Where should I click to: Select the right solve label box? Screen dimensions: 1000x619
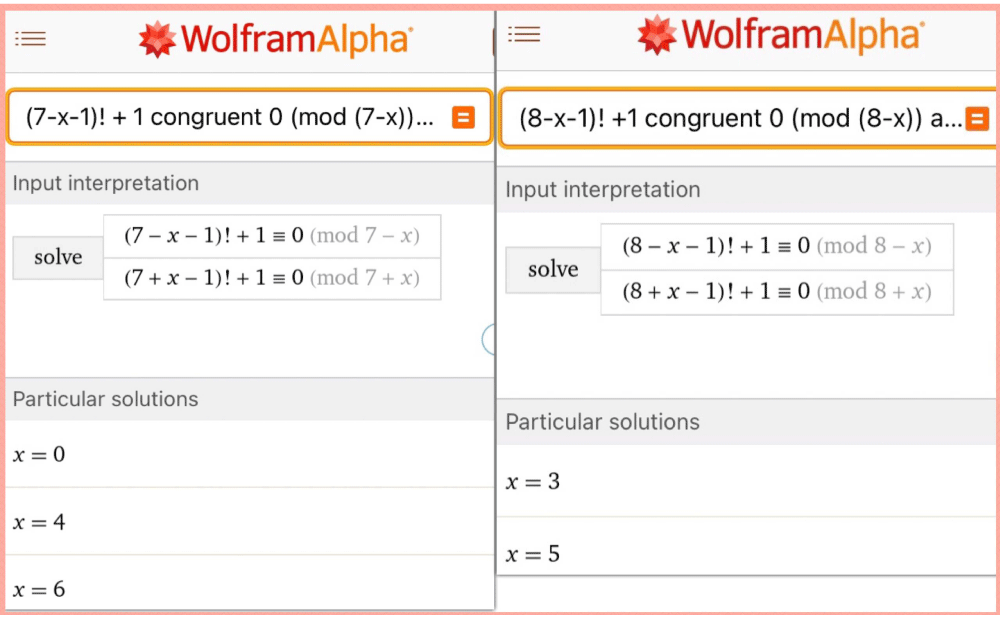coord(553,270)
